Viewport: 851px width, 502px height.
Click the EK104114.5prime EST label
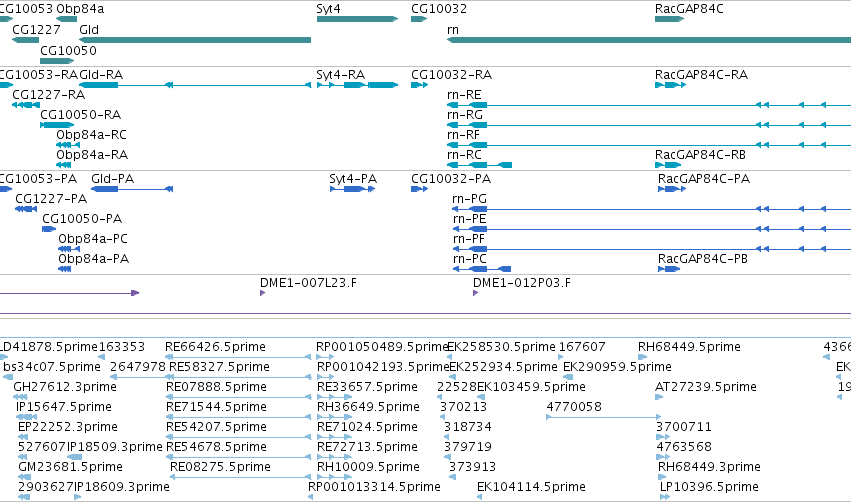[531, 487]
